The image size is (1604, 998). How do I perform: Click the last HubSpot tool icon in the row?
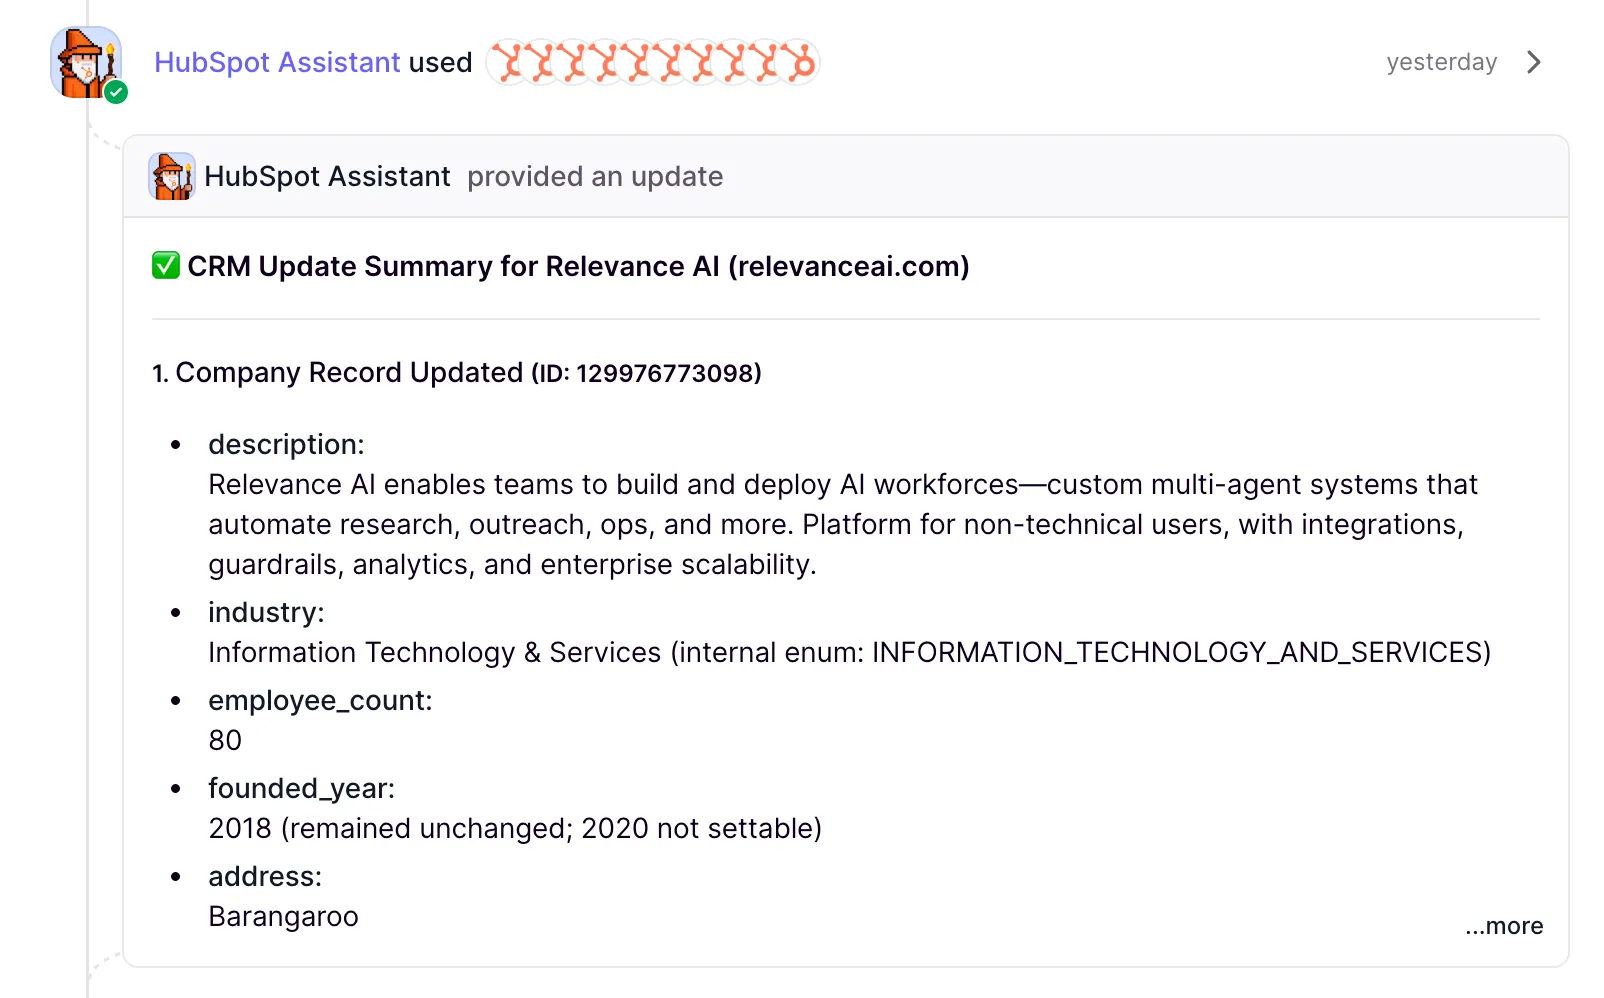point(799,62)
